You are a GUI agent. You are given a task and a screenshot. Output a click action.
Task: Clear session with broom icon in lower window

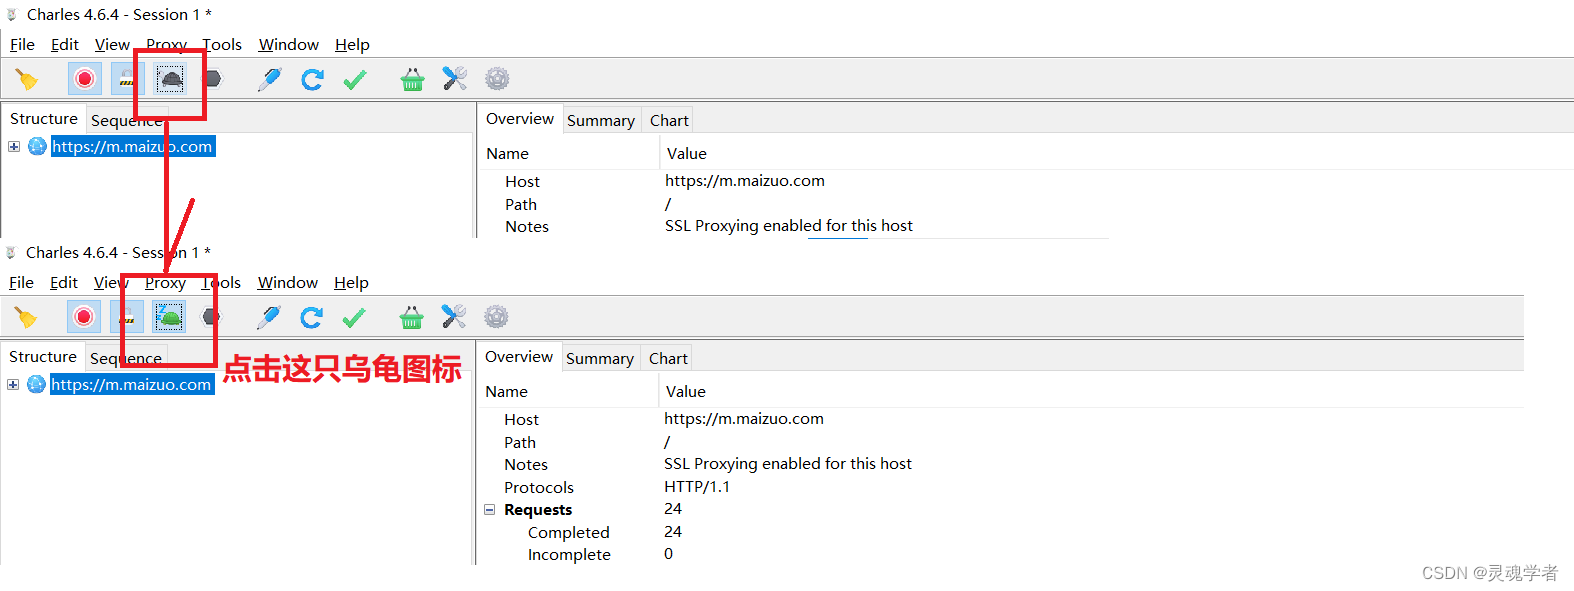[26, 317]
